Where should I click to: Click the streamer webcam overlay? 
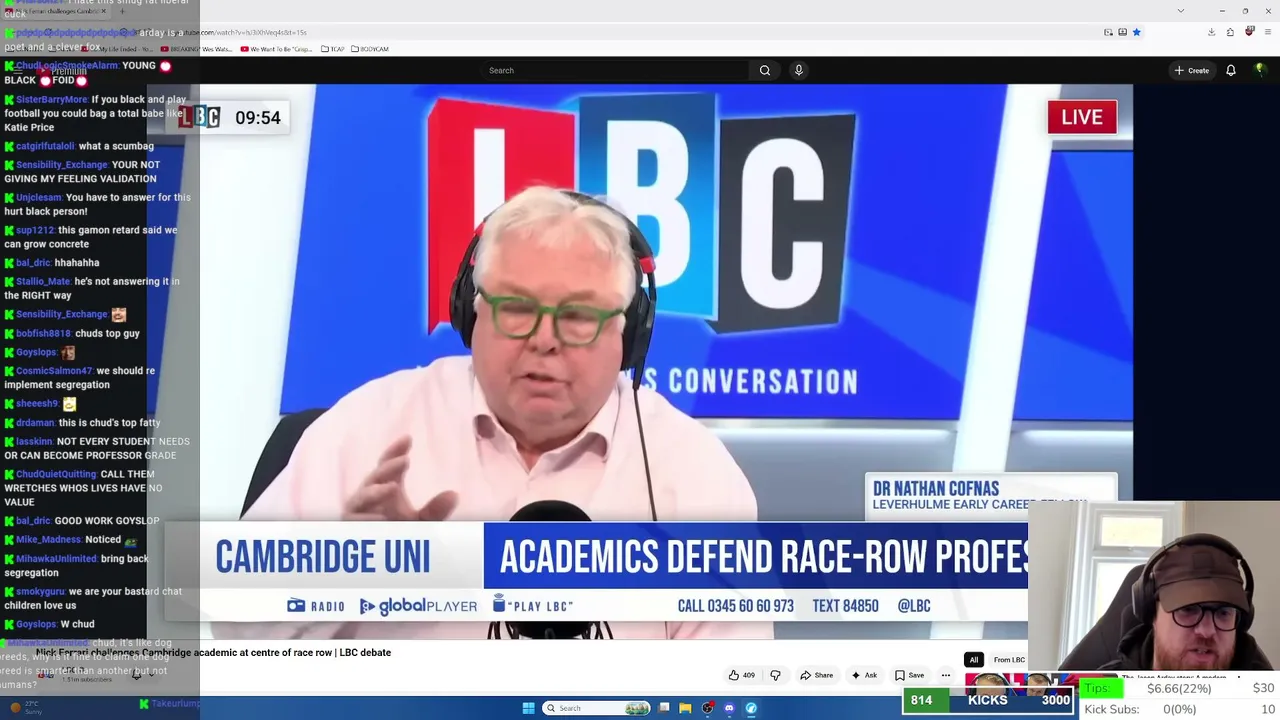[x=1154, y=588]
